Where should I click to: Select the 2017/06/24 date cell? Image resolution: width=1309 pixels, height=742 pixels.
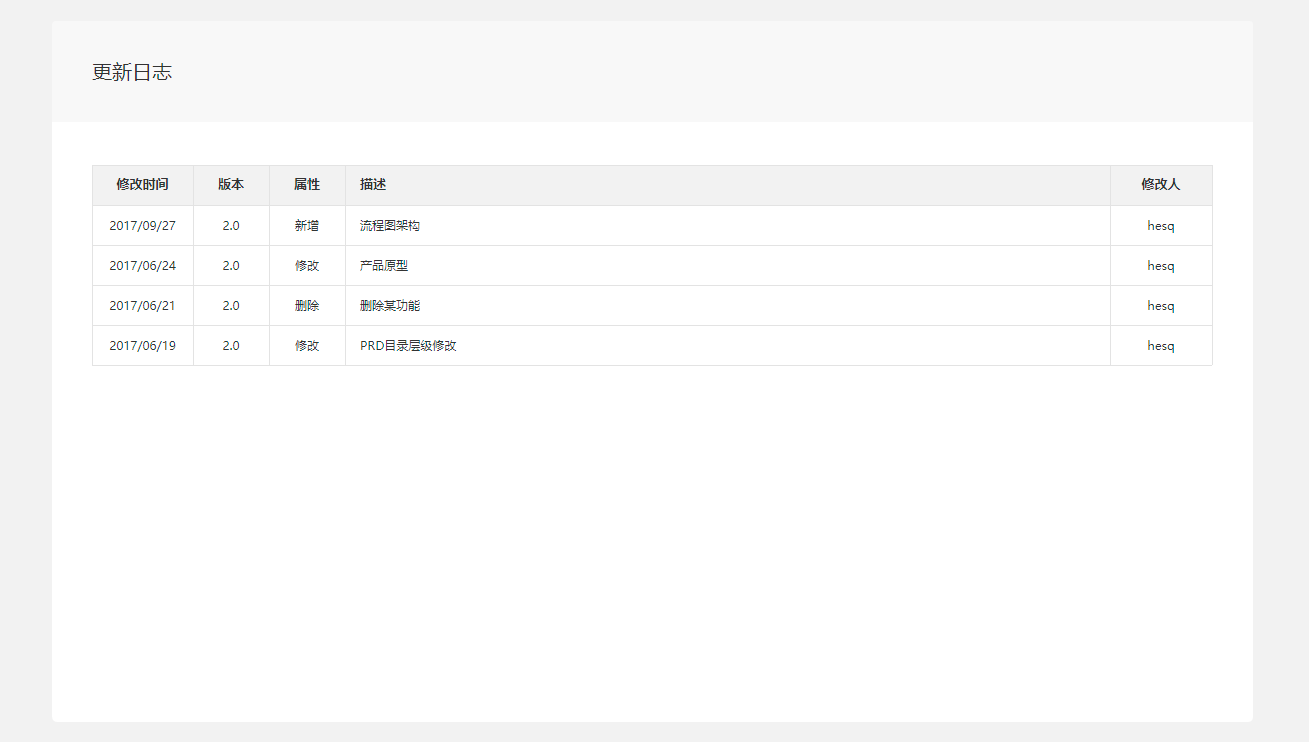click(142, 266)
